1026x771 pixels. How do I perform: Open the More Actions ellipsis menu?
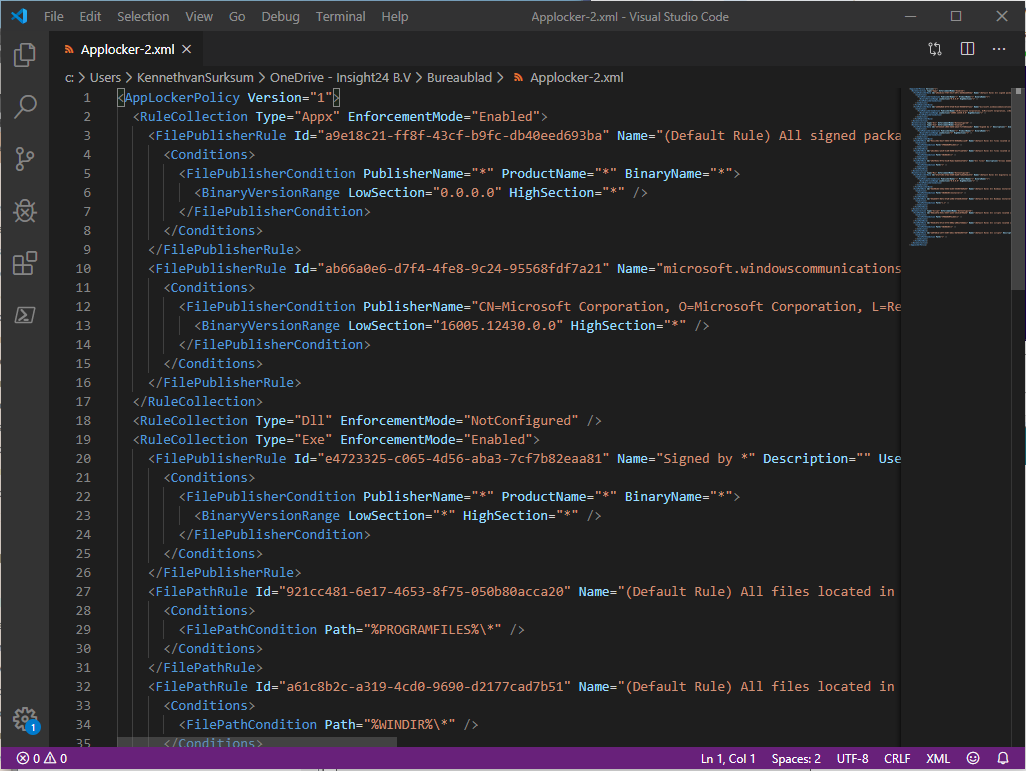[999, 49]
